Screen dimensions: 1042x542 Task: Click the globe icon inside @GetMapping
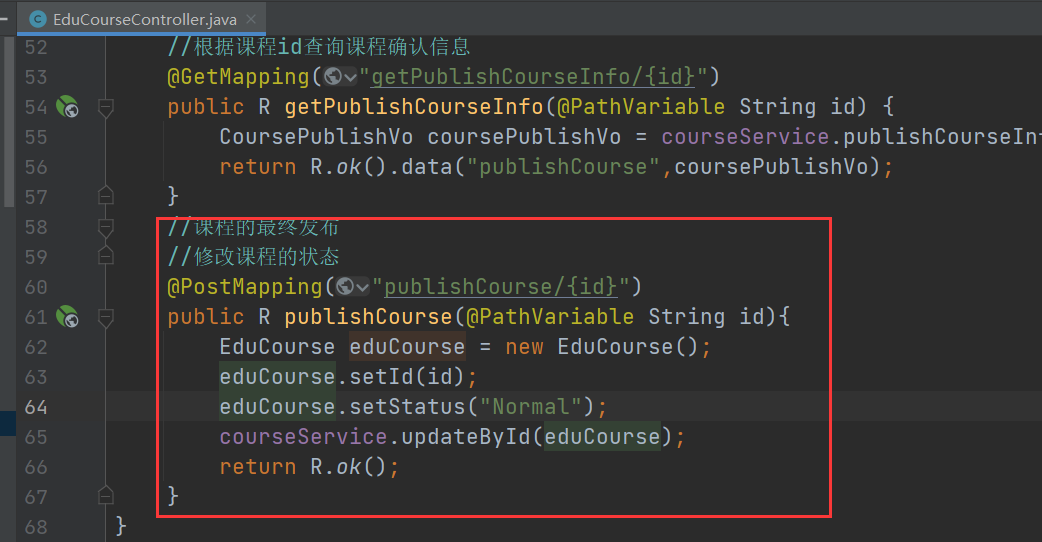tap(332, 77)
